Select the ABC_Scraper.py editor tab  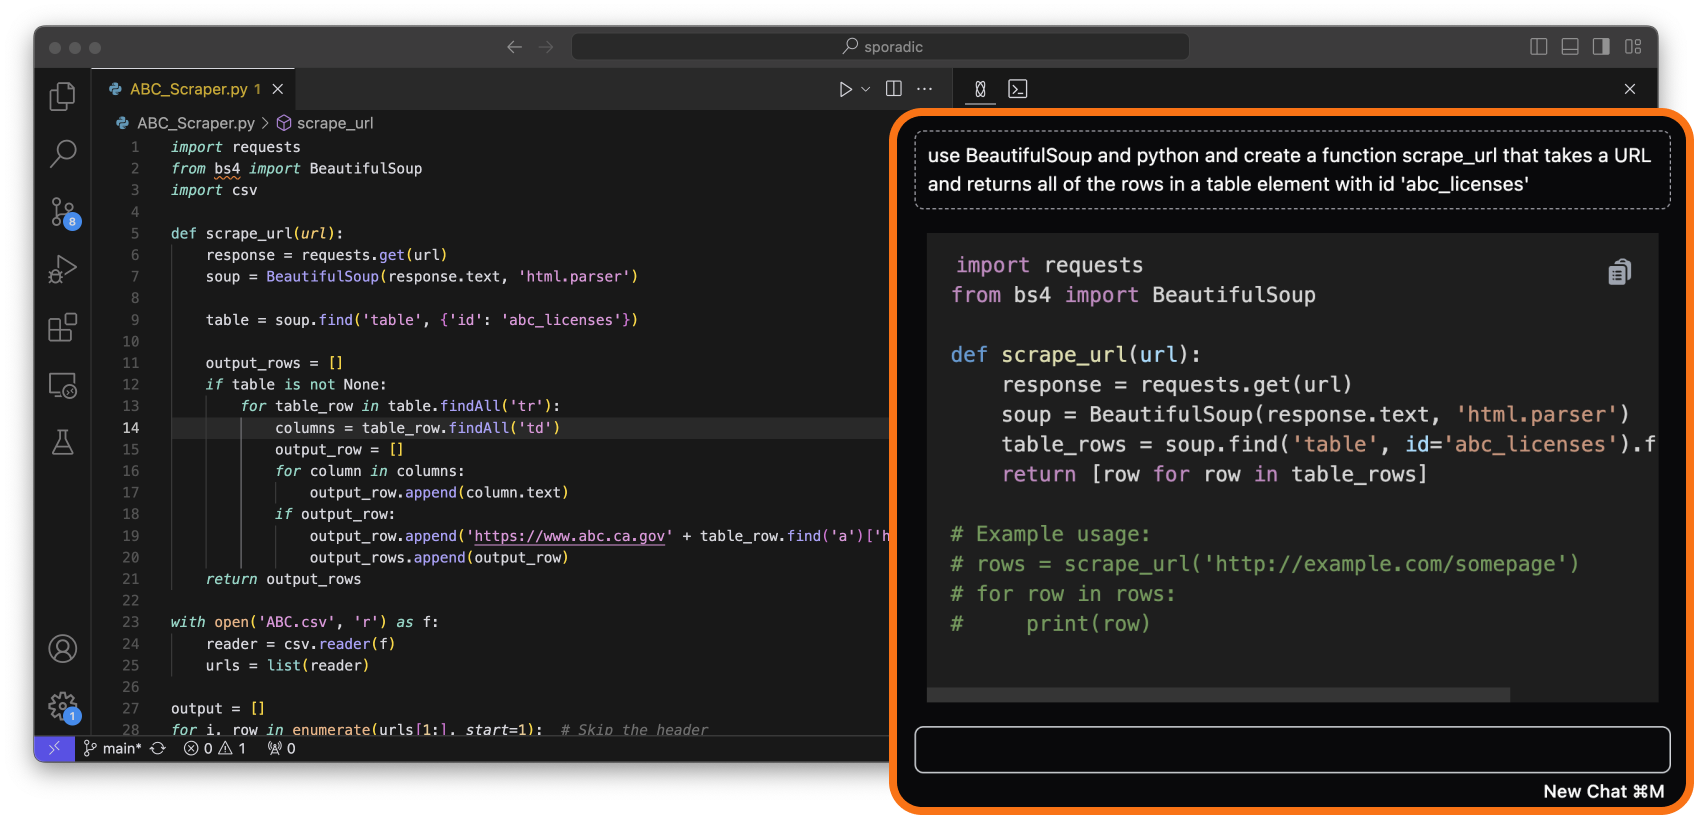coord(188,89)
